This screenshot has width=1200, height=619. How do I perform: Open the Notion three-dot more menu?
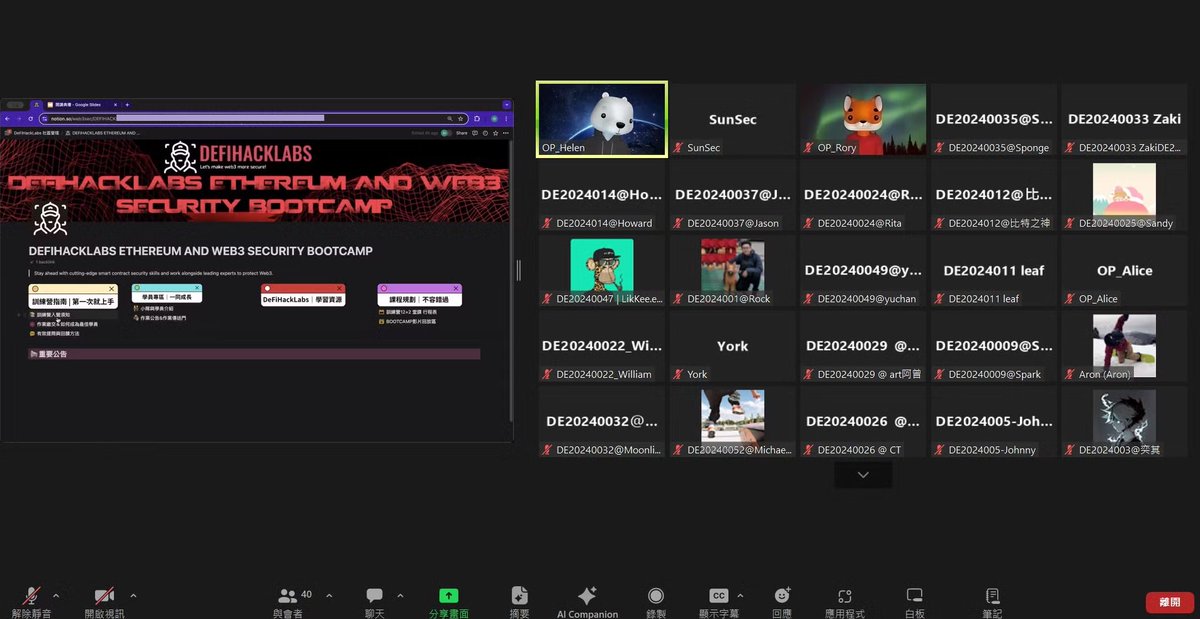[507, 133]
